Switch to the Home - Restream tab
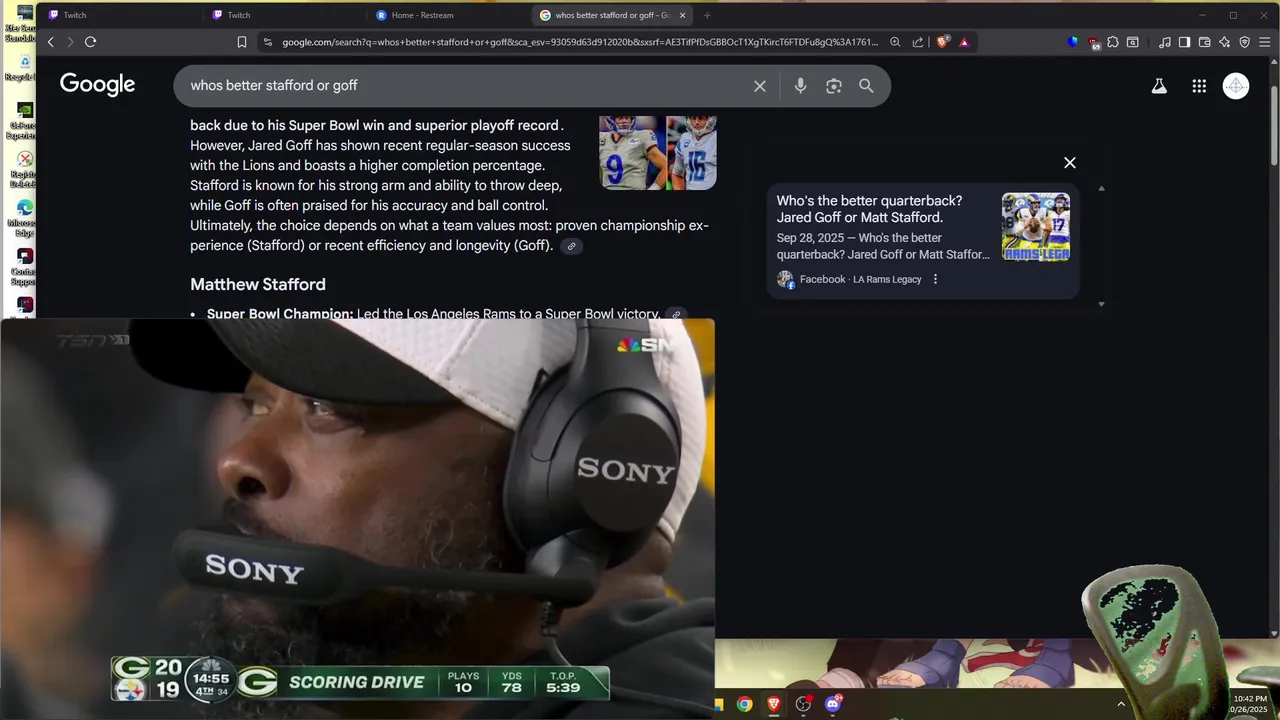The image size is (1280, 720). [447, 15]
